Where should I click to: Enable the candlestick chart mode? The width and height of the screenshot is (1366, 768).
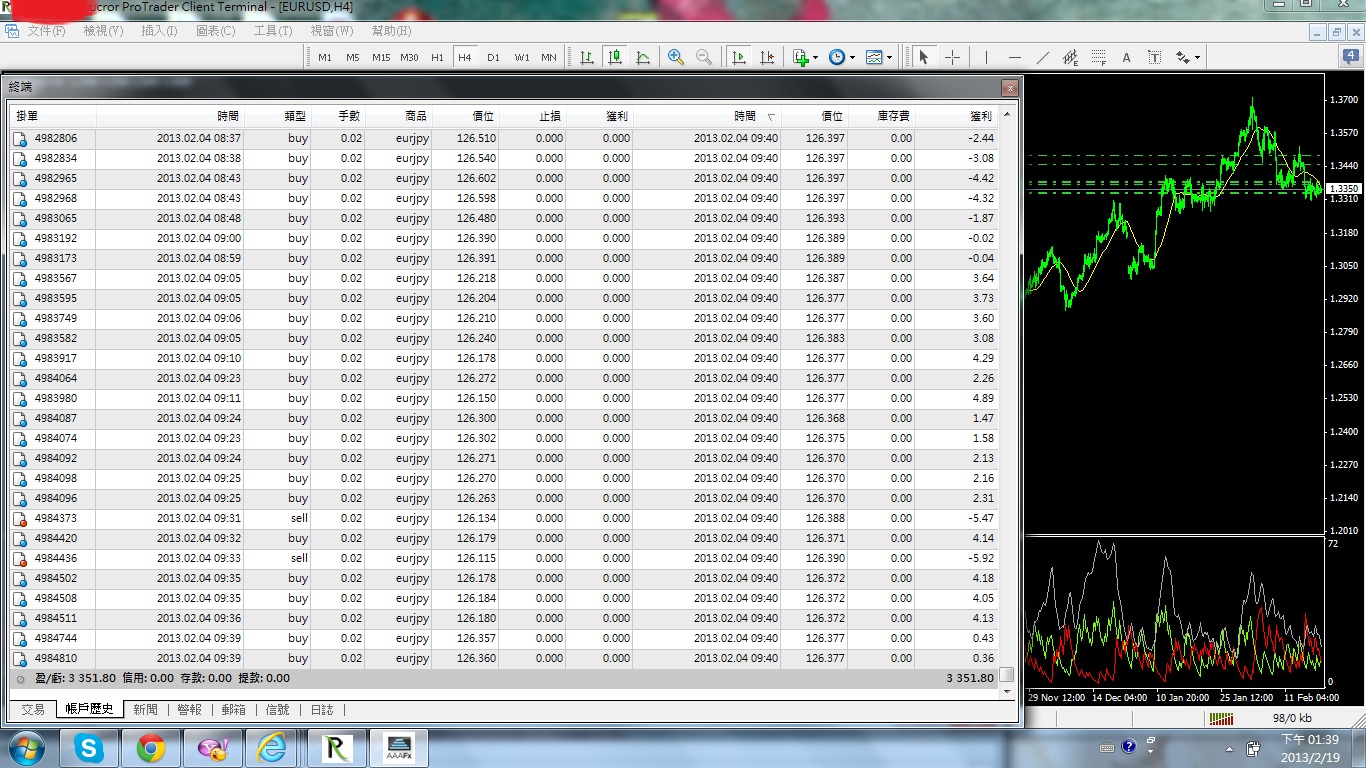click(x=615, y=57)
